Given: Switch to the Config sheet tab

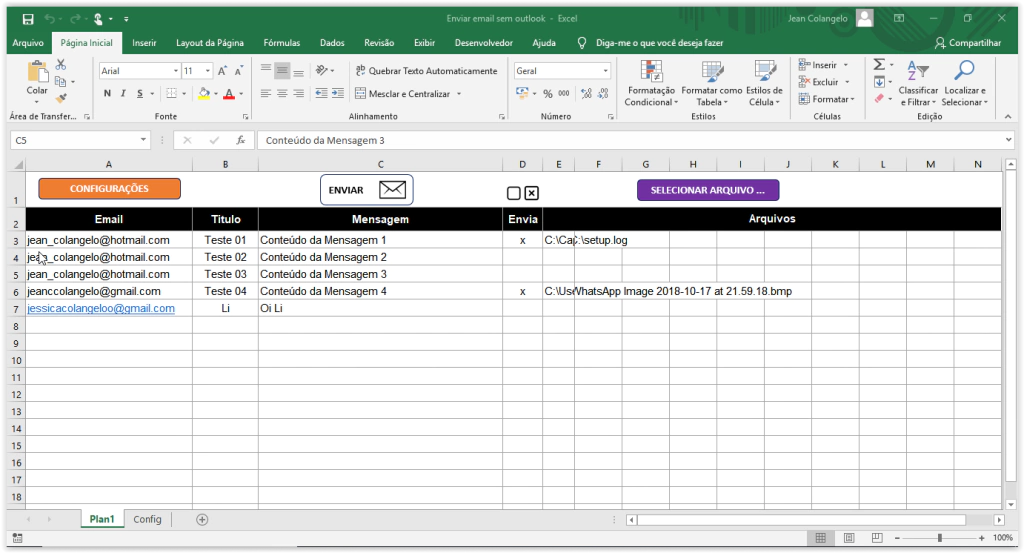Looking at the screenshot, I should [147, 519].
